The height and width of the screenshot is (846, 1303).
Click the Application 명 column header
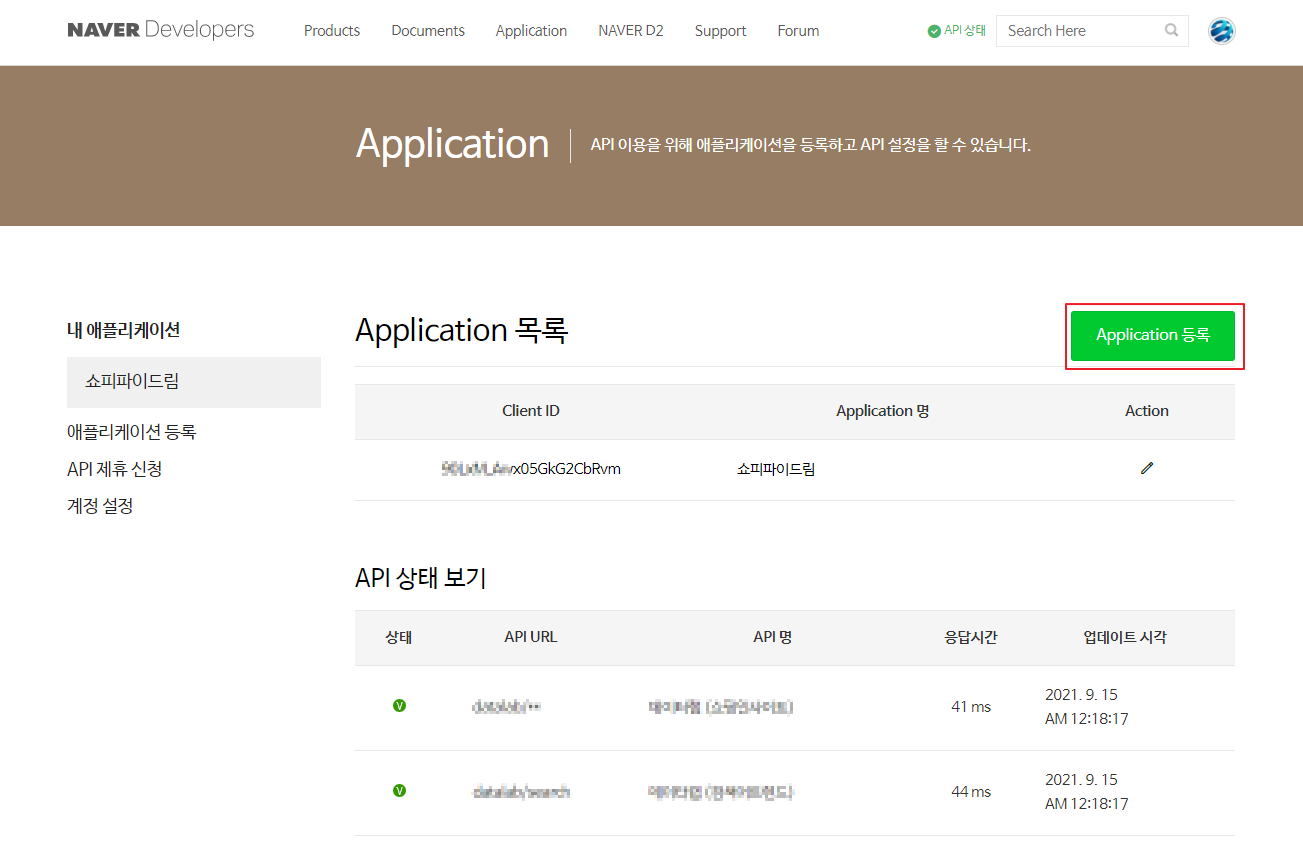[883, 411]
